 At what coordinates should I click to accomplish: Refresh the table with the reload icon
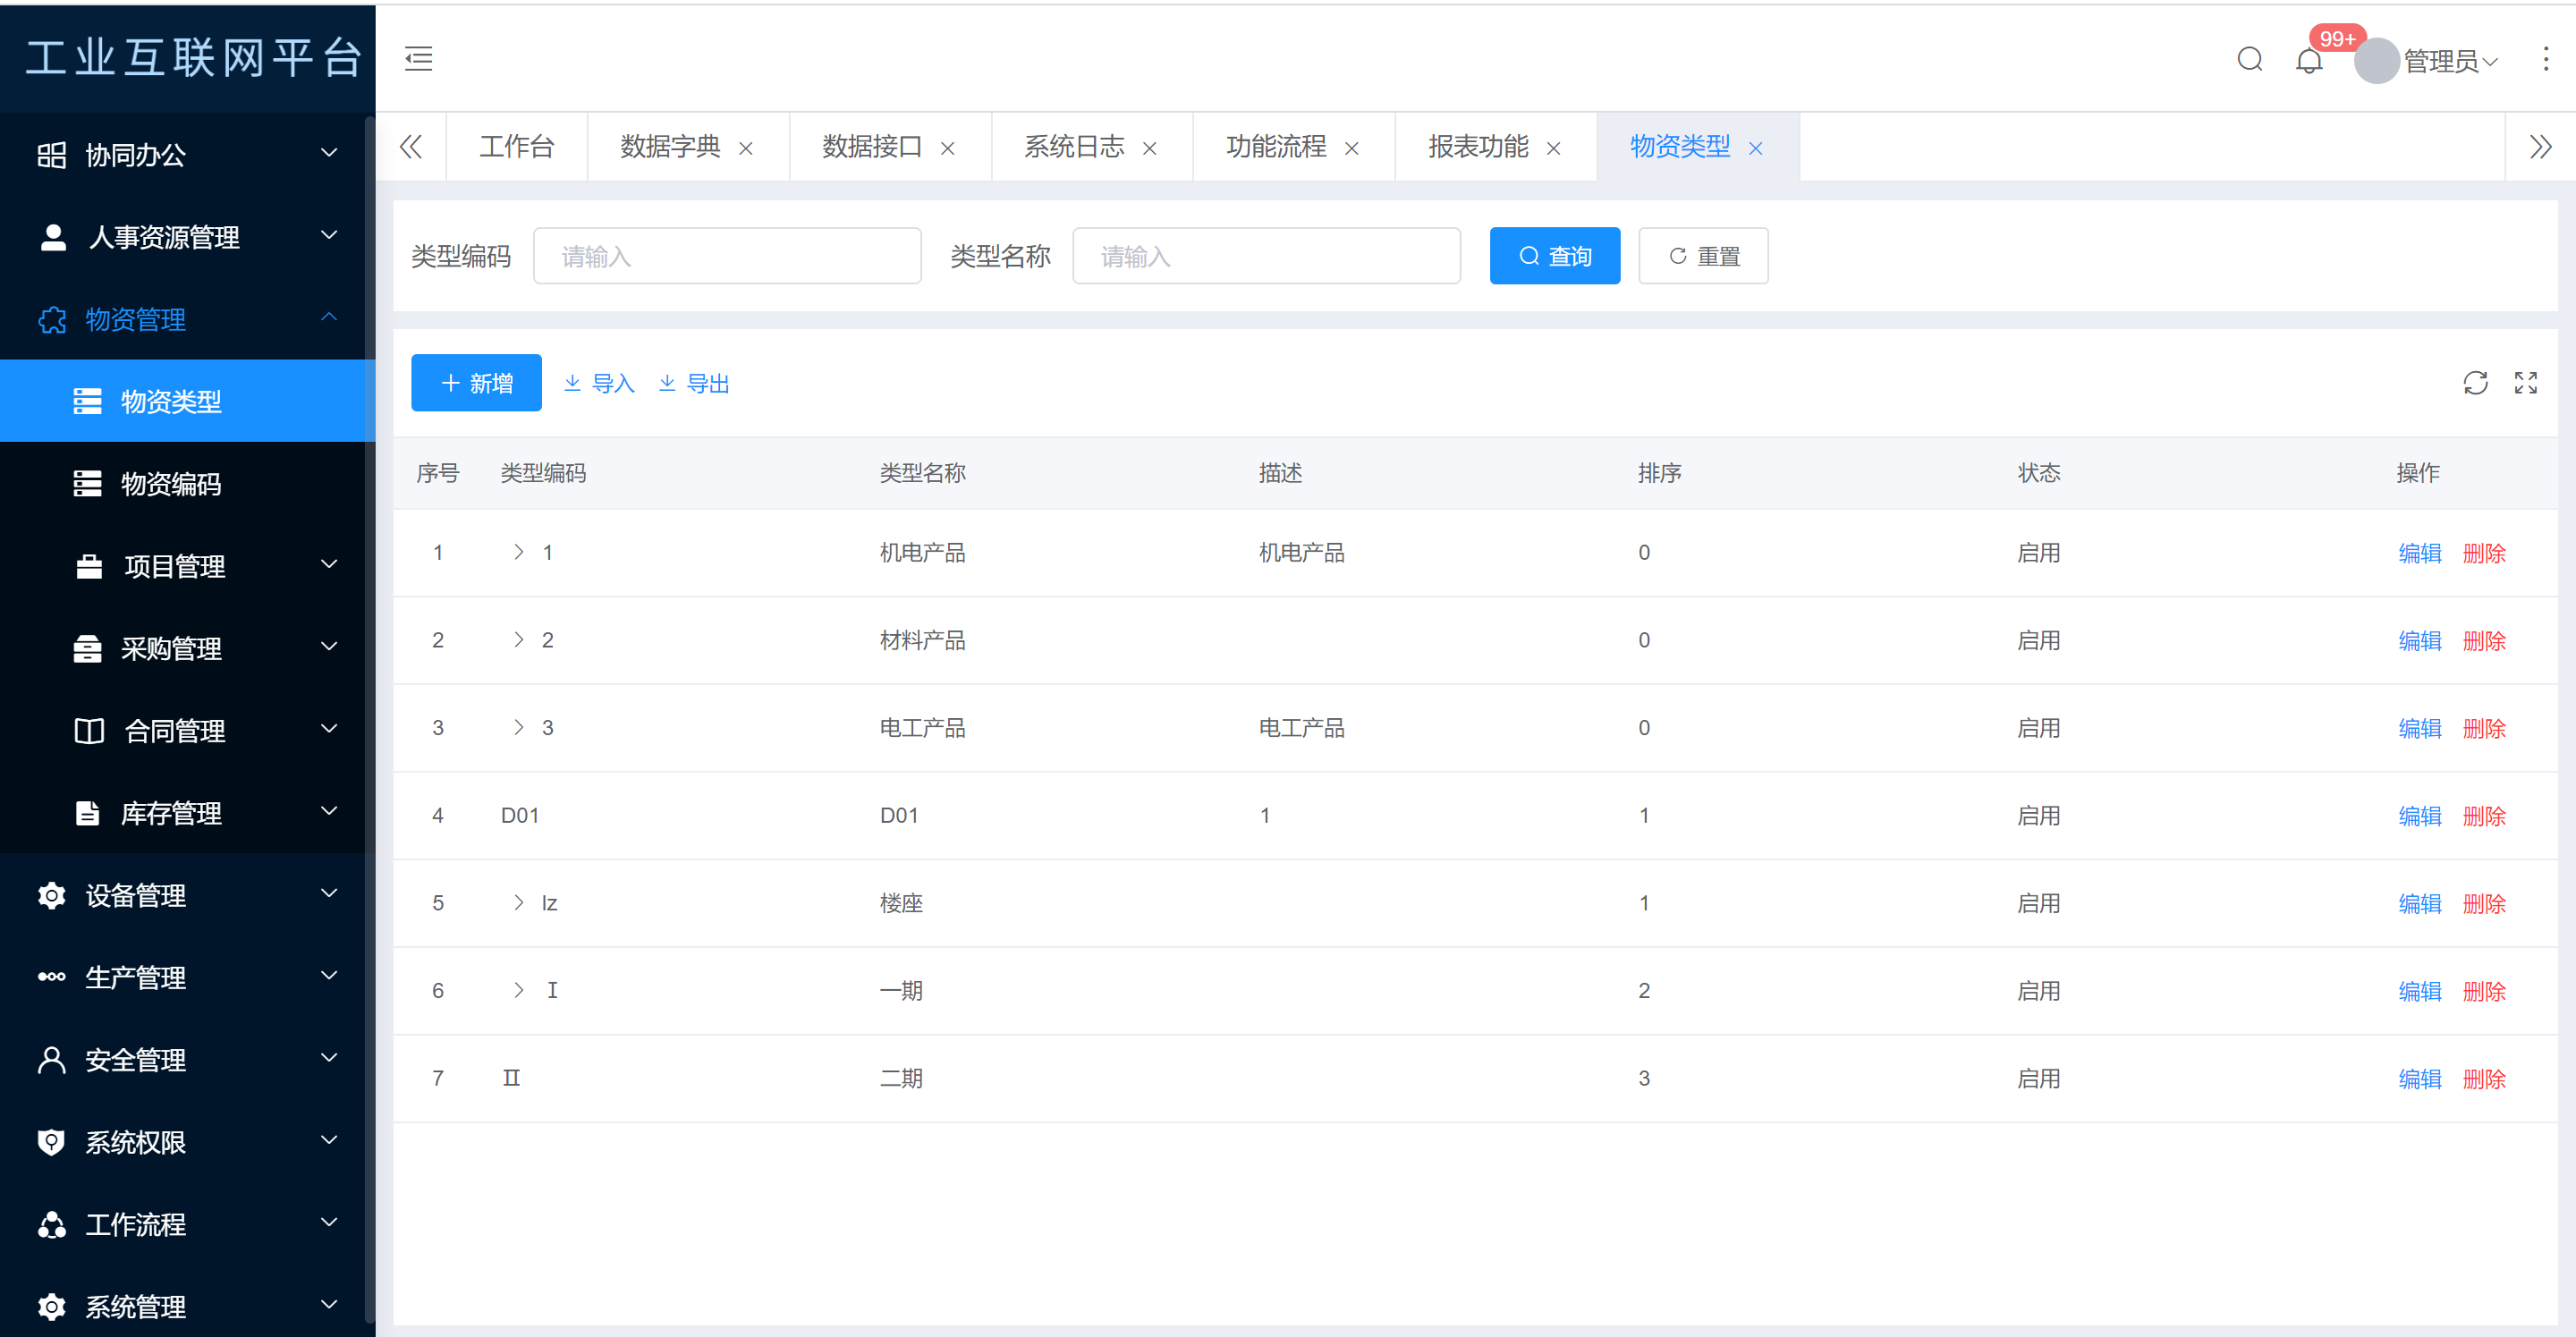[x=2475, y=383]
